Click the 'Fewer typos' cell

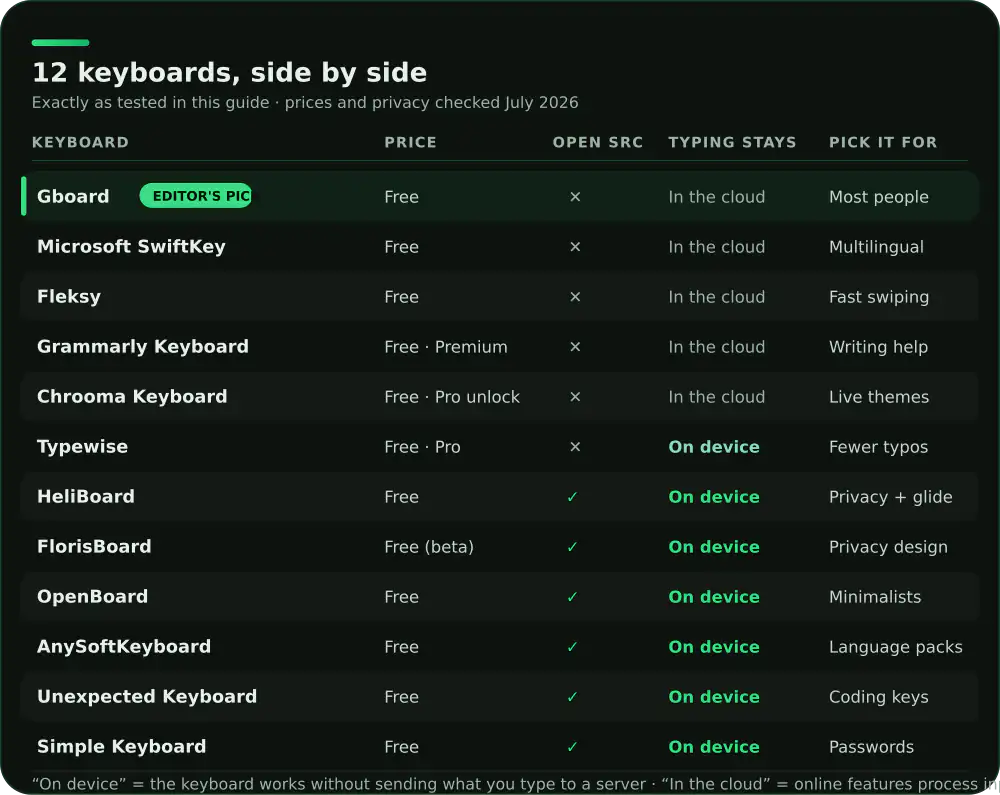coord(878,447)
